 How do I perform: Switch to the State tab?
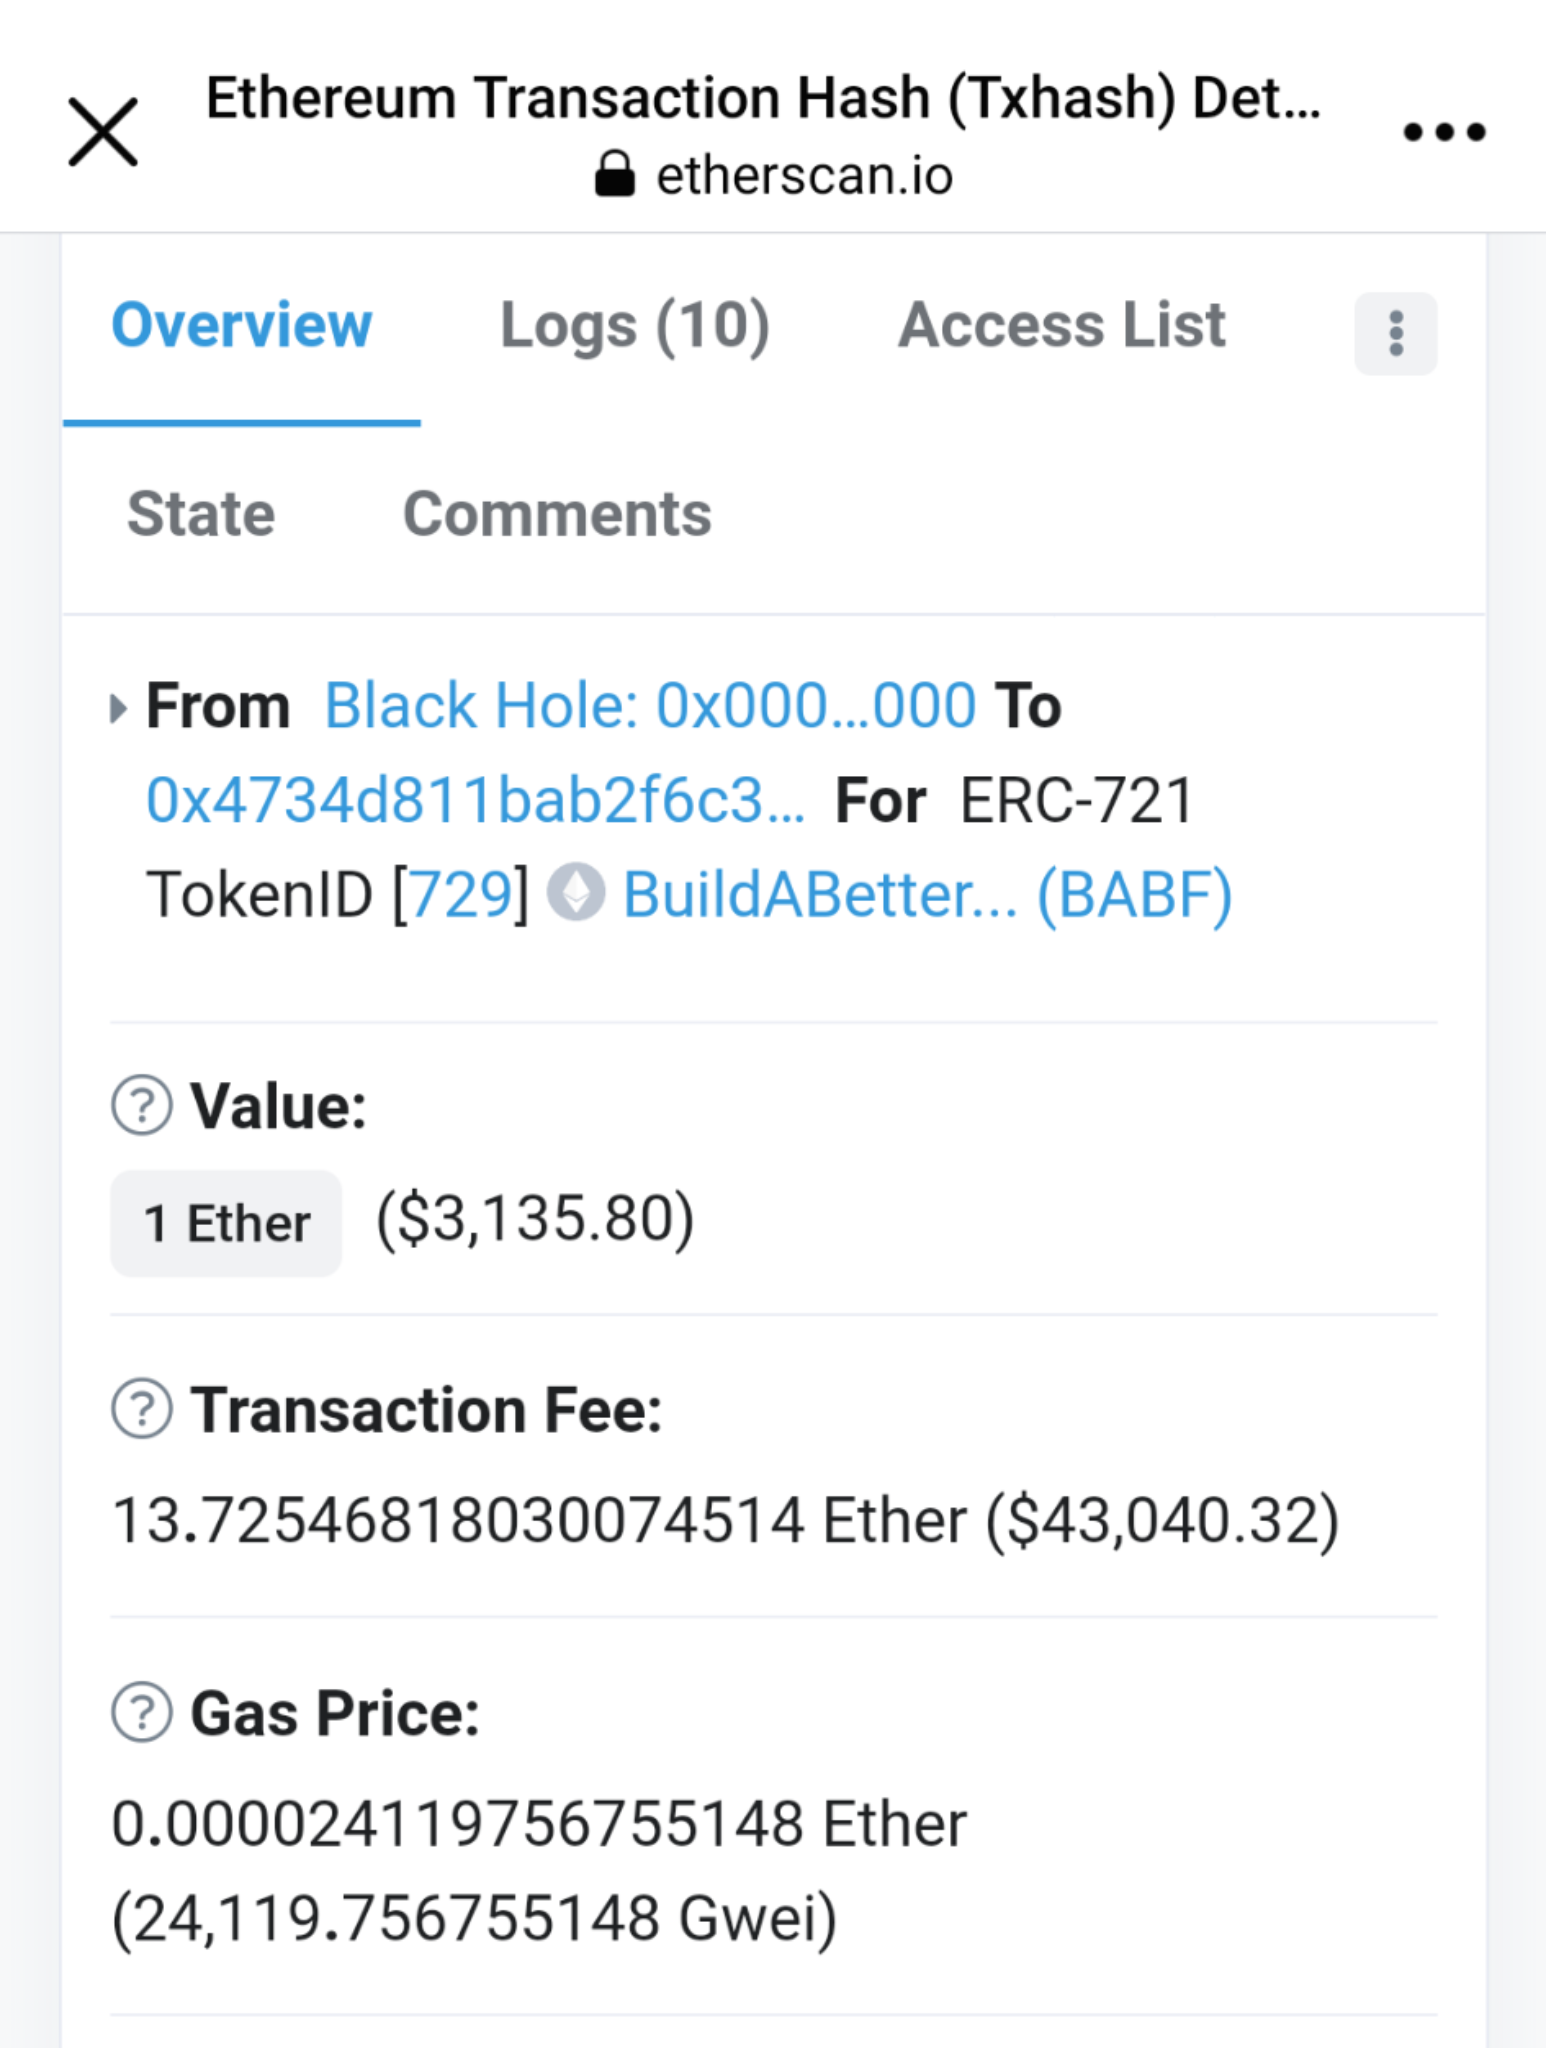pos(201,514)
